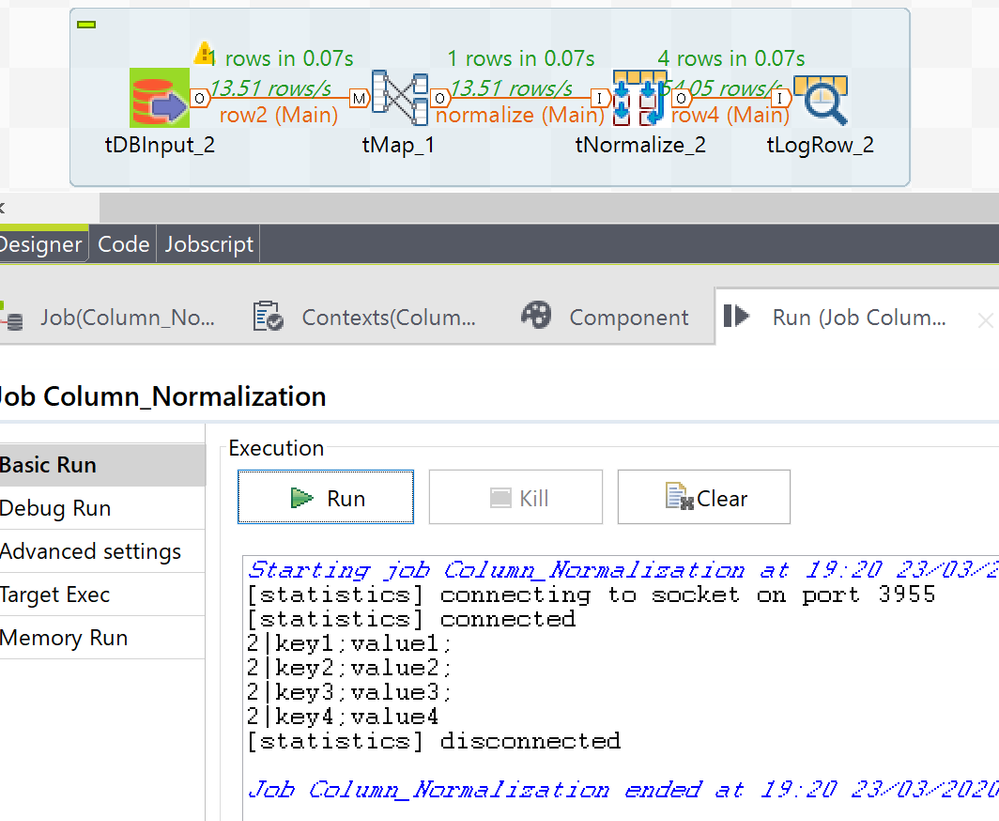Viewport: 999px width, 821px height.
Task: Click the Clear console button
Action: coord(704,498)
